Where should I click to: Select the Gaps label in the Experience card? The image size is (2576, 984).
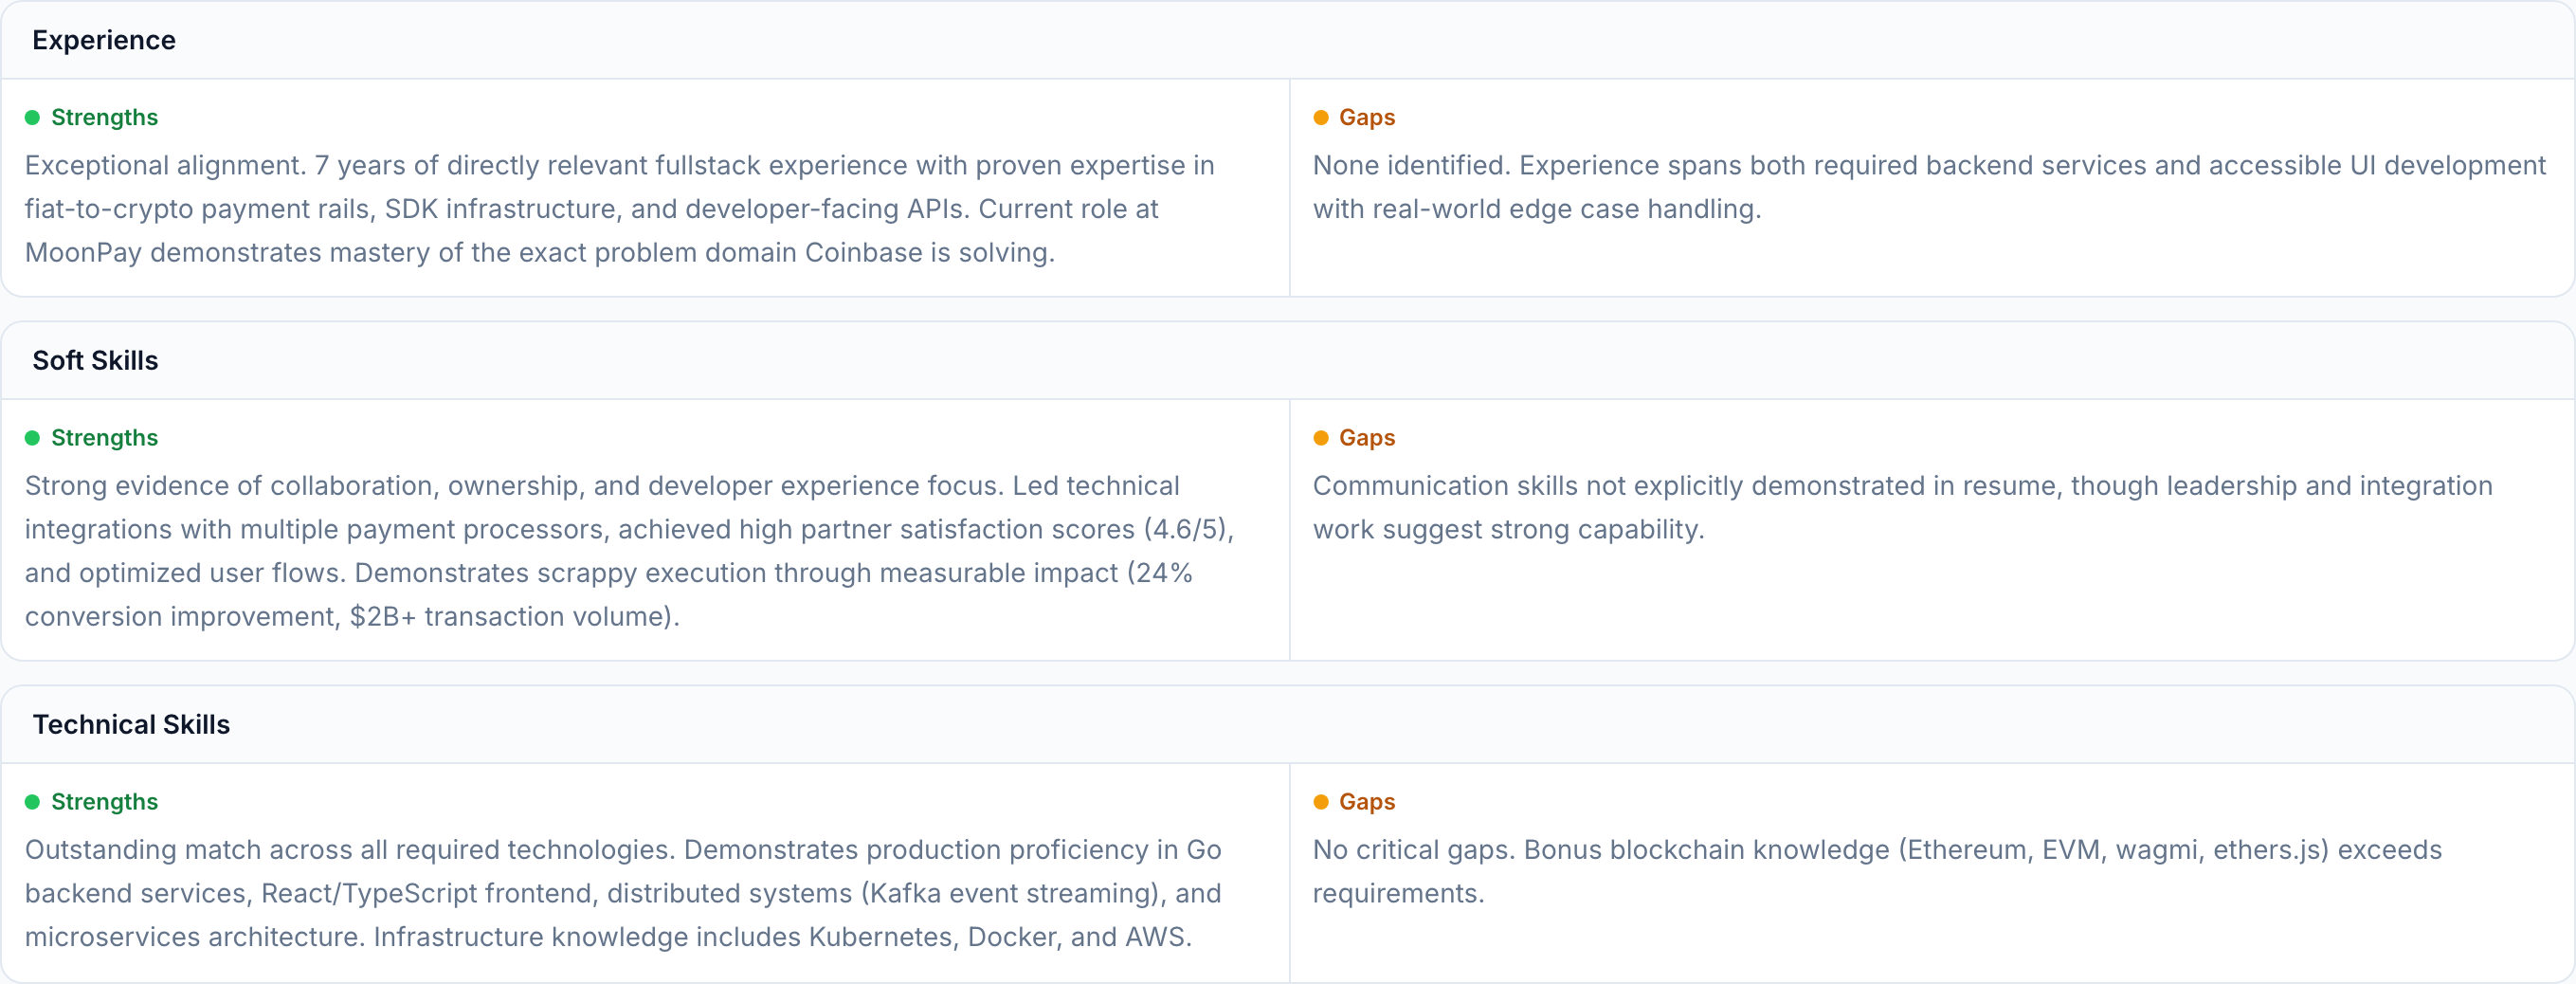click(1366, 118)
